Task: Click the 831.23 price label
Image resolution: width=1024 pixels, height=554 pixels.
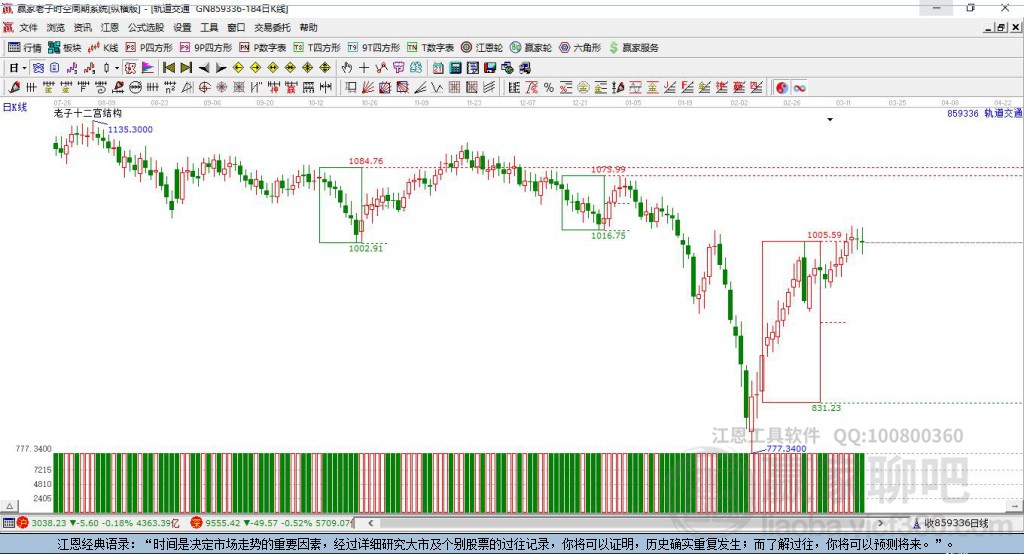Action: click(826, 408)
